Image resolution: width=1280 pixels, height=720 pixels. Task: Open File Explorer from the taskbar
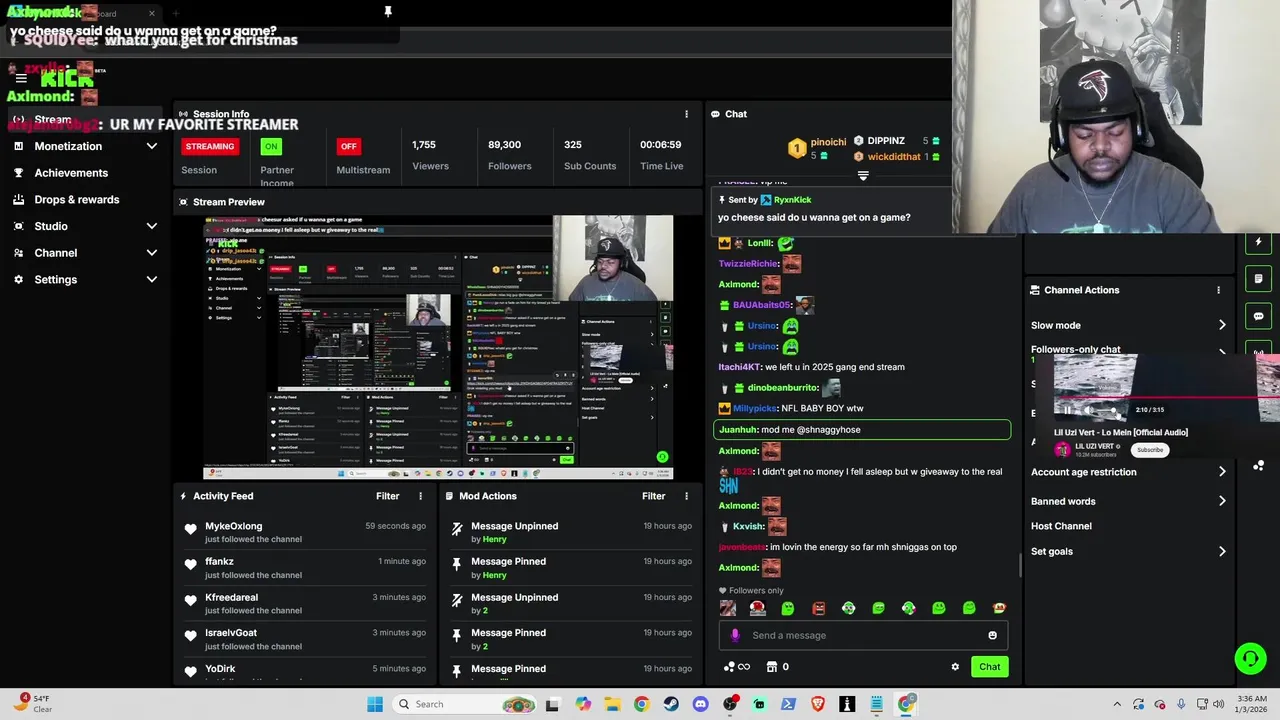(612, 704)
